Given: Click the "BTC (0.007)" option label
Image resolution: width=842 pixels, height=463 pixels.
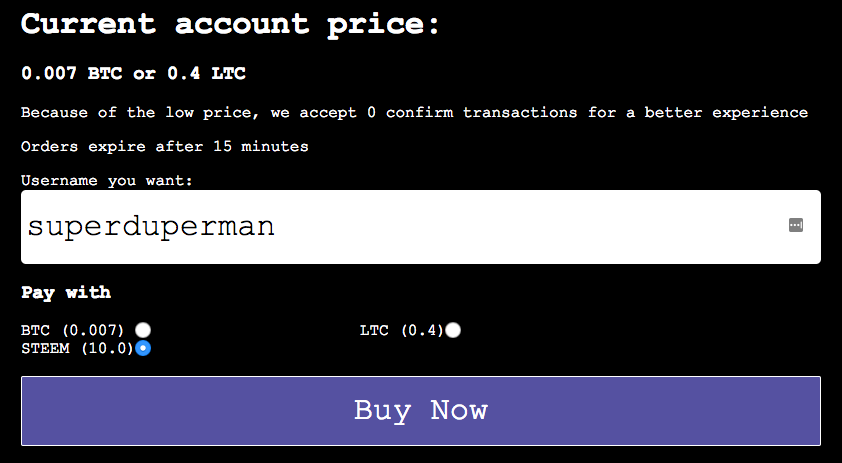Looking at the screenshot, I should [x=72, y=330].
